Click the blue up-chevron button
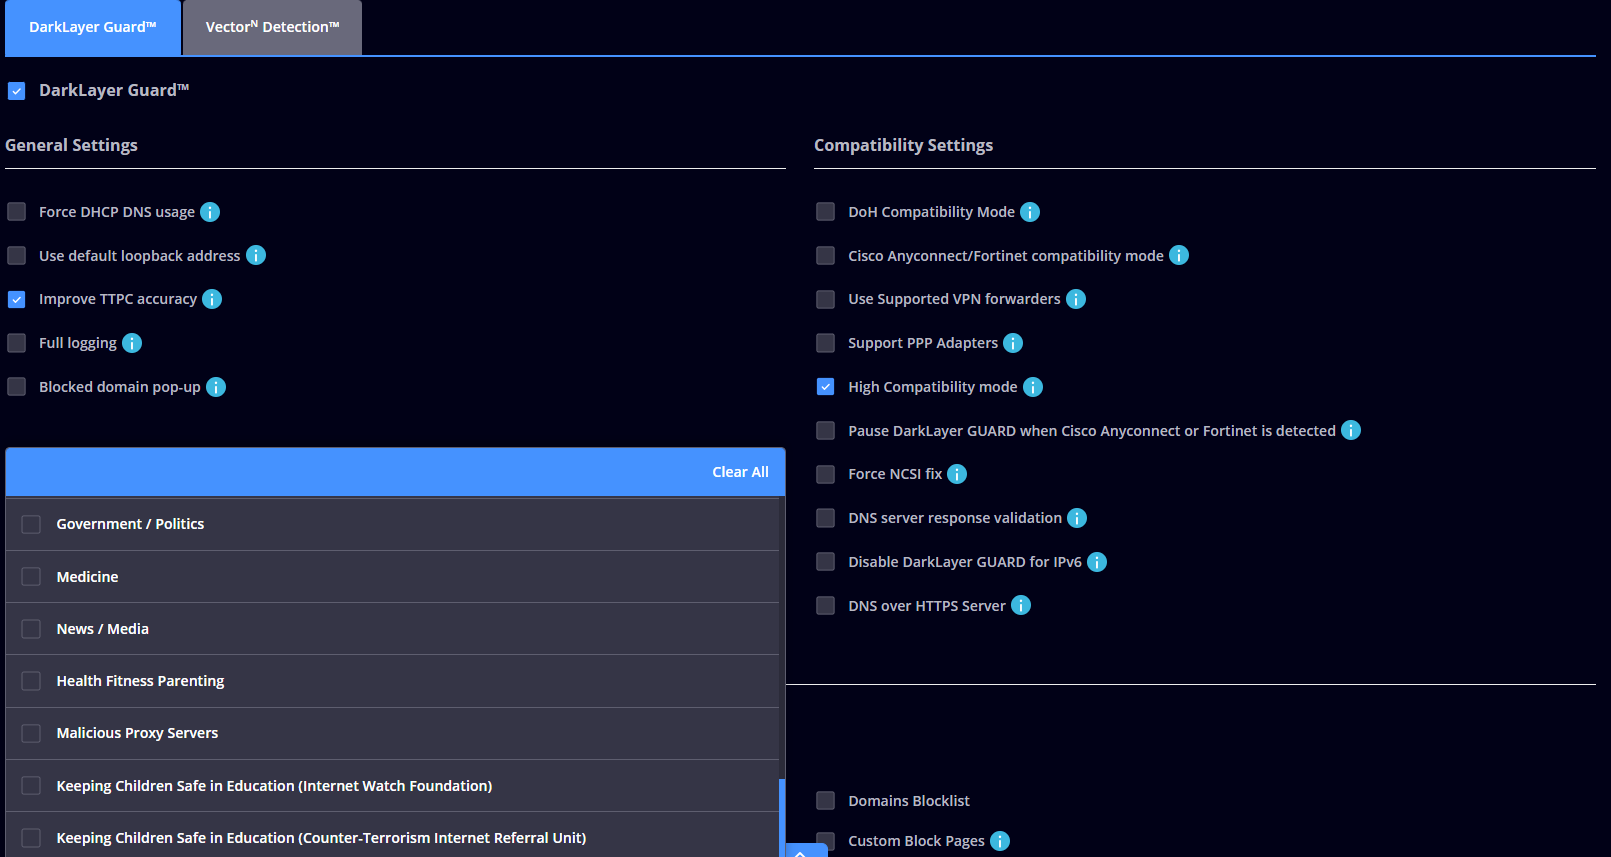 [x=801, y=851]
